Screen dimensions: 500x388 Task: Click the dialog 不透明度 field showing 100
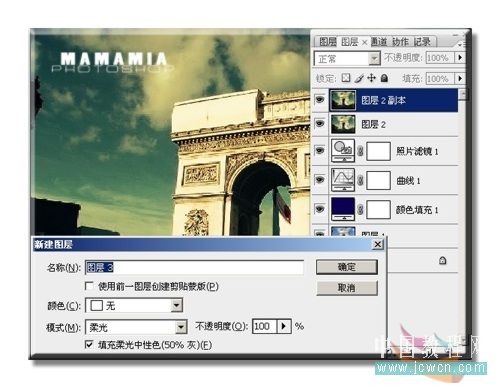click(x=265, y=326)
